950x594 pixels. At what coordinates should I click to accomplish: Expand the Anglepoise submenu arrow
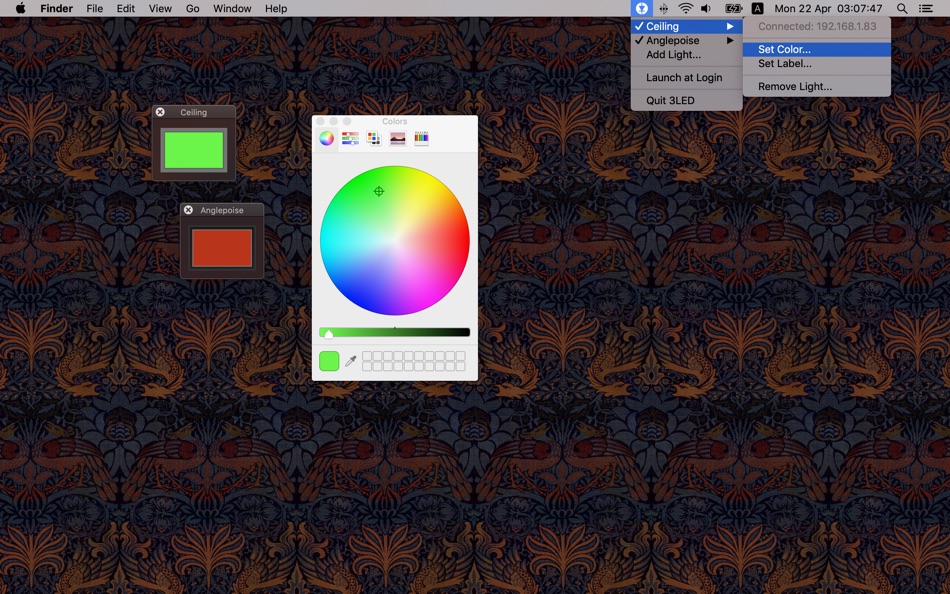click(x=730, y=41)
